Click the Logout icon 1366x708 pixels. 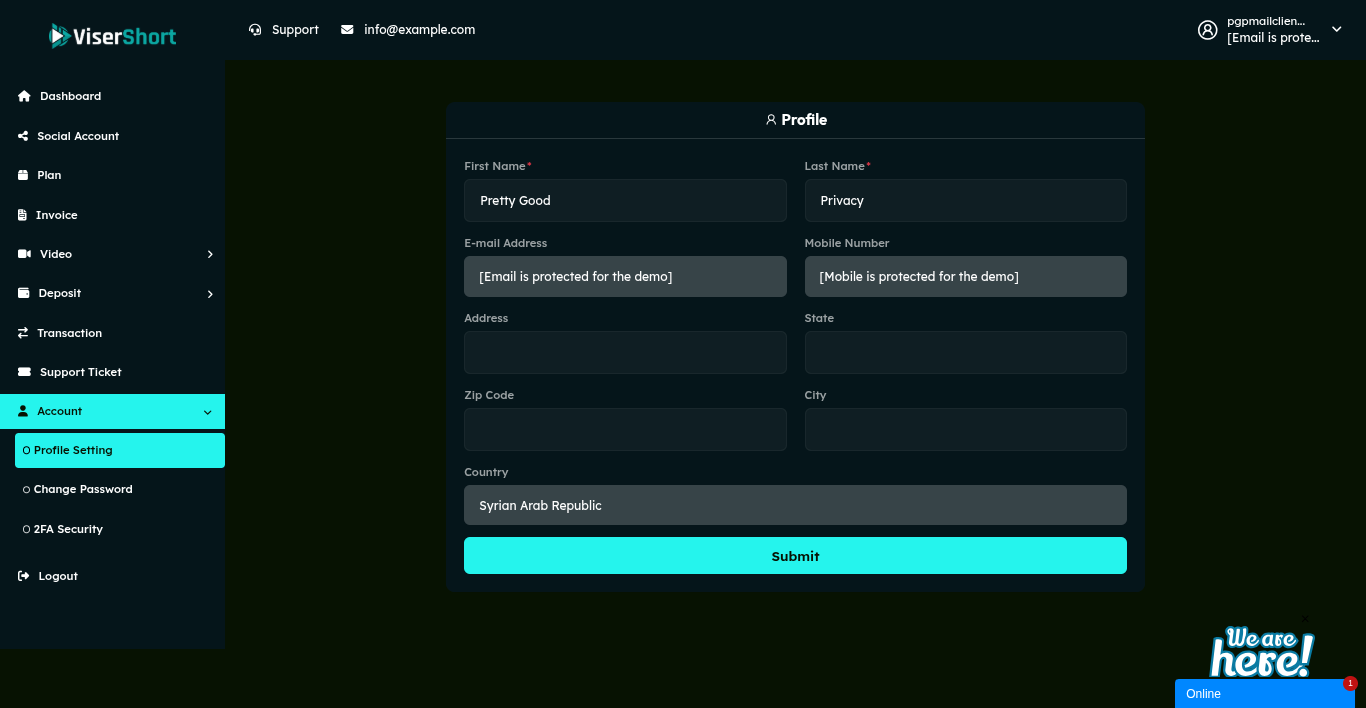point(24,576)
